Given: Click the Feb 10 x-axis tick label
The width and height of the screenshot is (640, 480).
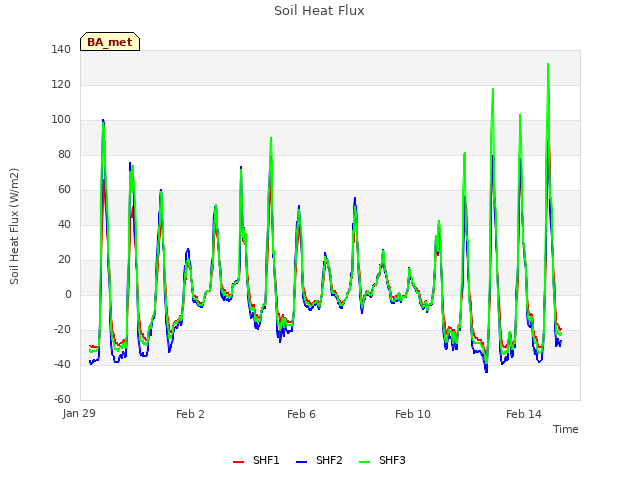Looking at the screenshot, I should [x=413, y=414].
